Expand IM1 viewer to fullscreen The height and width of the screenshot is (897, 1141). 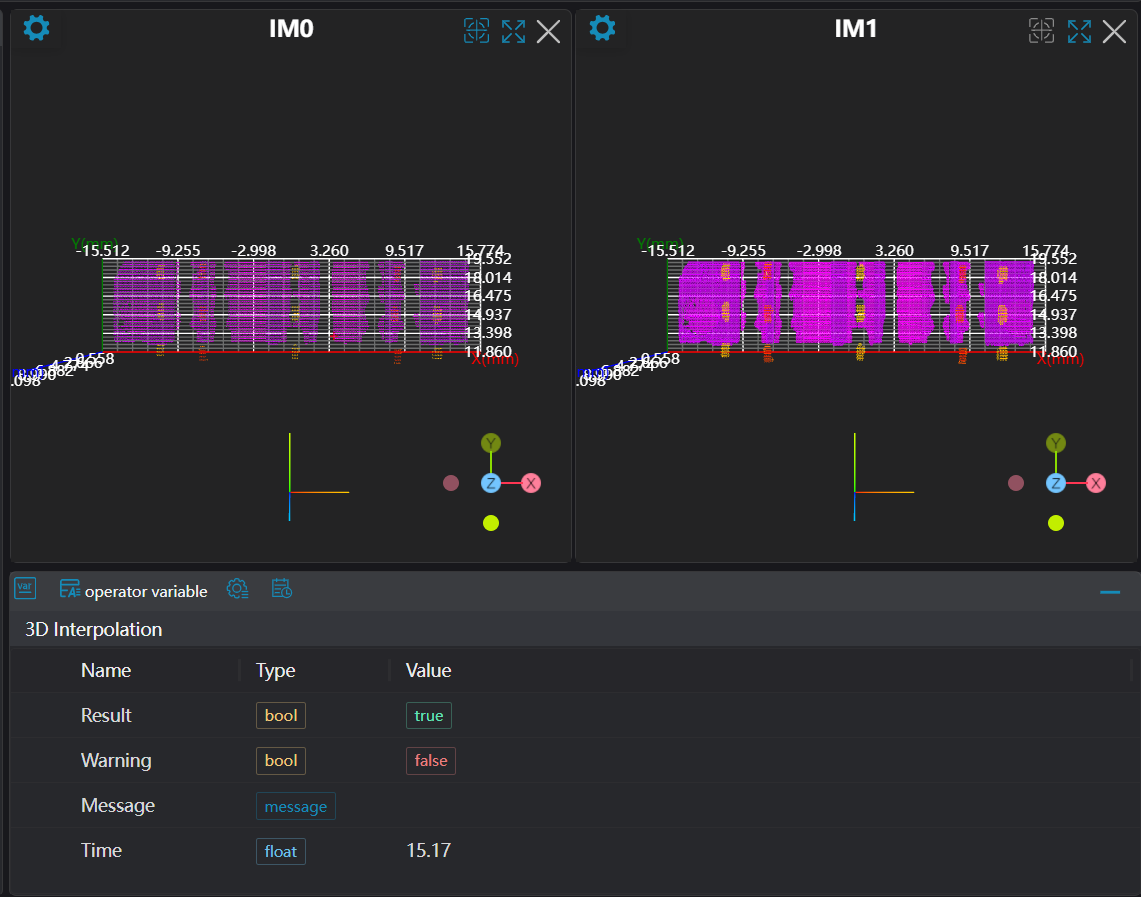click(x=1079, y=31)
